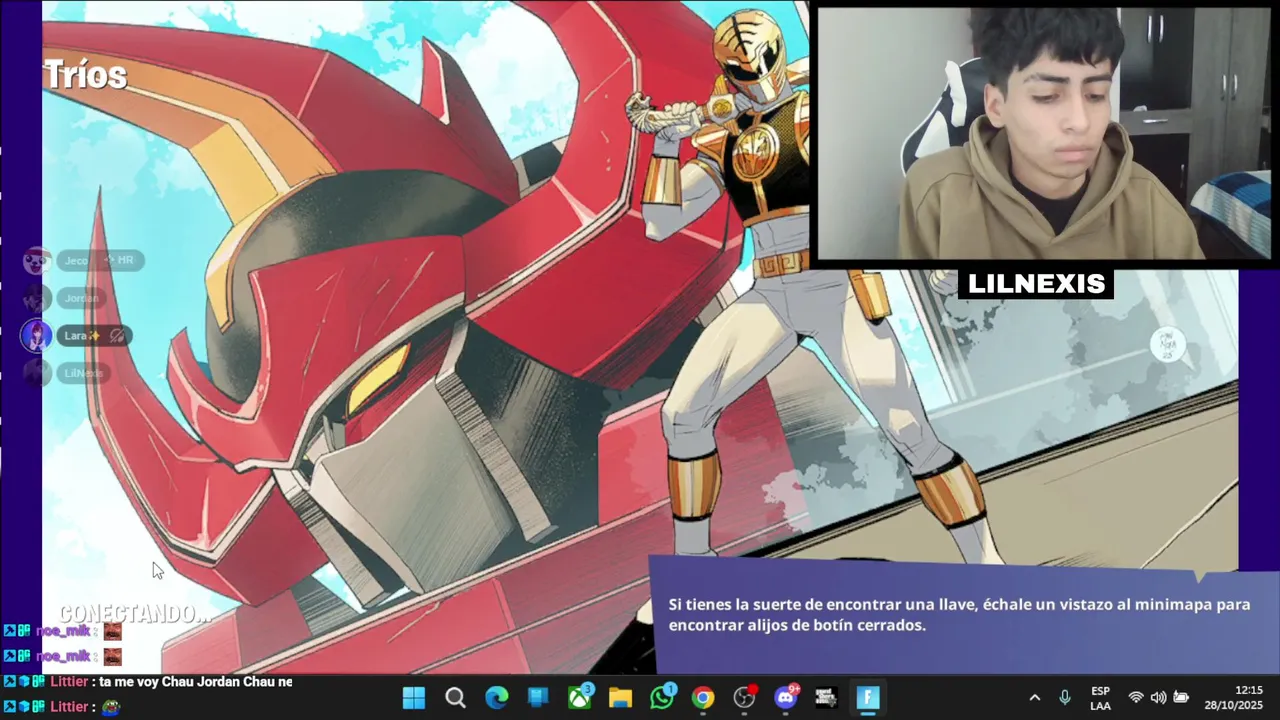The width and height of the screenshot is (1280, 720).
Task: Click Lara's highlighted avatar in the overlay
Action: pos(37,336)
